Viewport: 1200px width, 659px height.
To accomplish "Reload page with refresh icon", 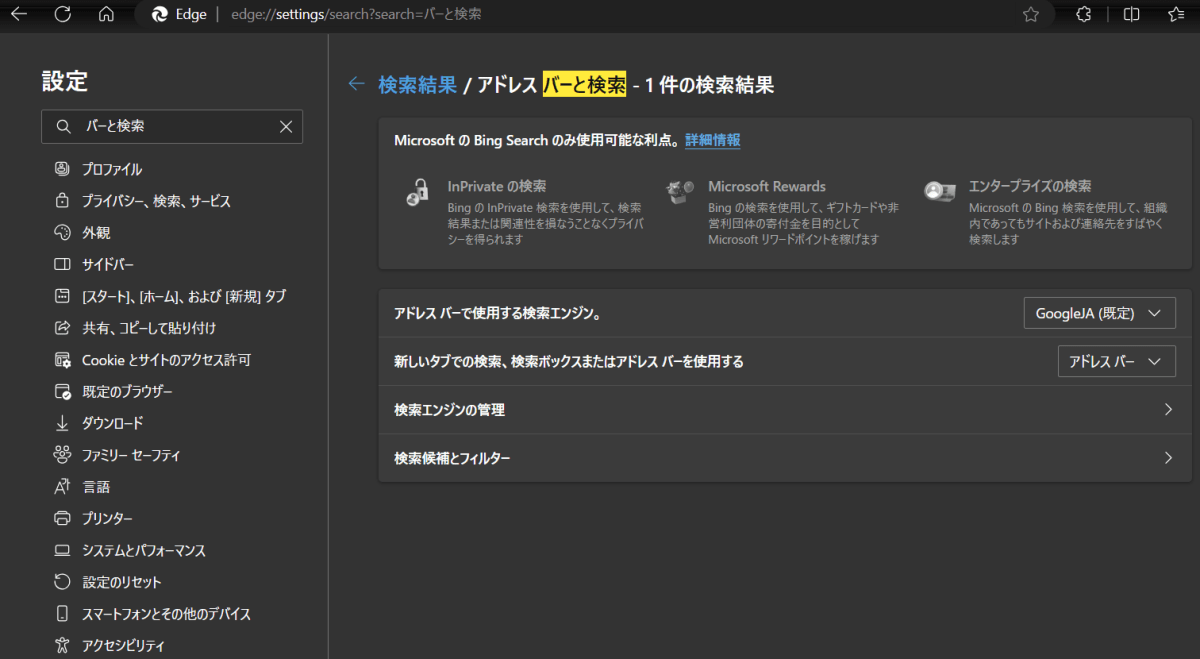I will (62, 14).
